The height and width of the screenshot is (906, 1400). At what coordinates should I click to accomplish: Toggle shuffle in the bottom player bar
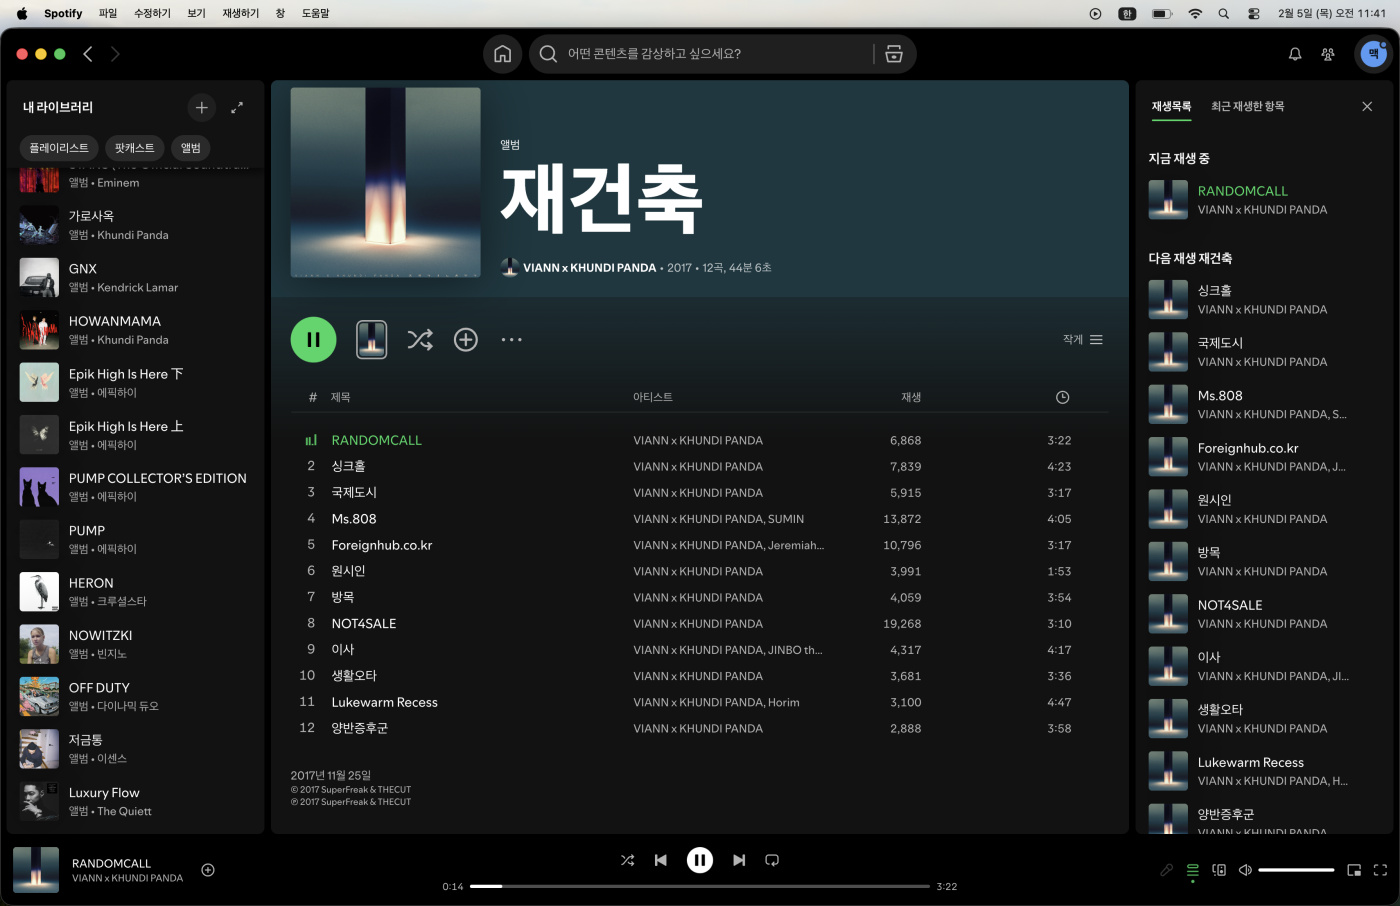tap(627, 860)
